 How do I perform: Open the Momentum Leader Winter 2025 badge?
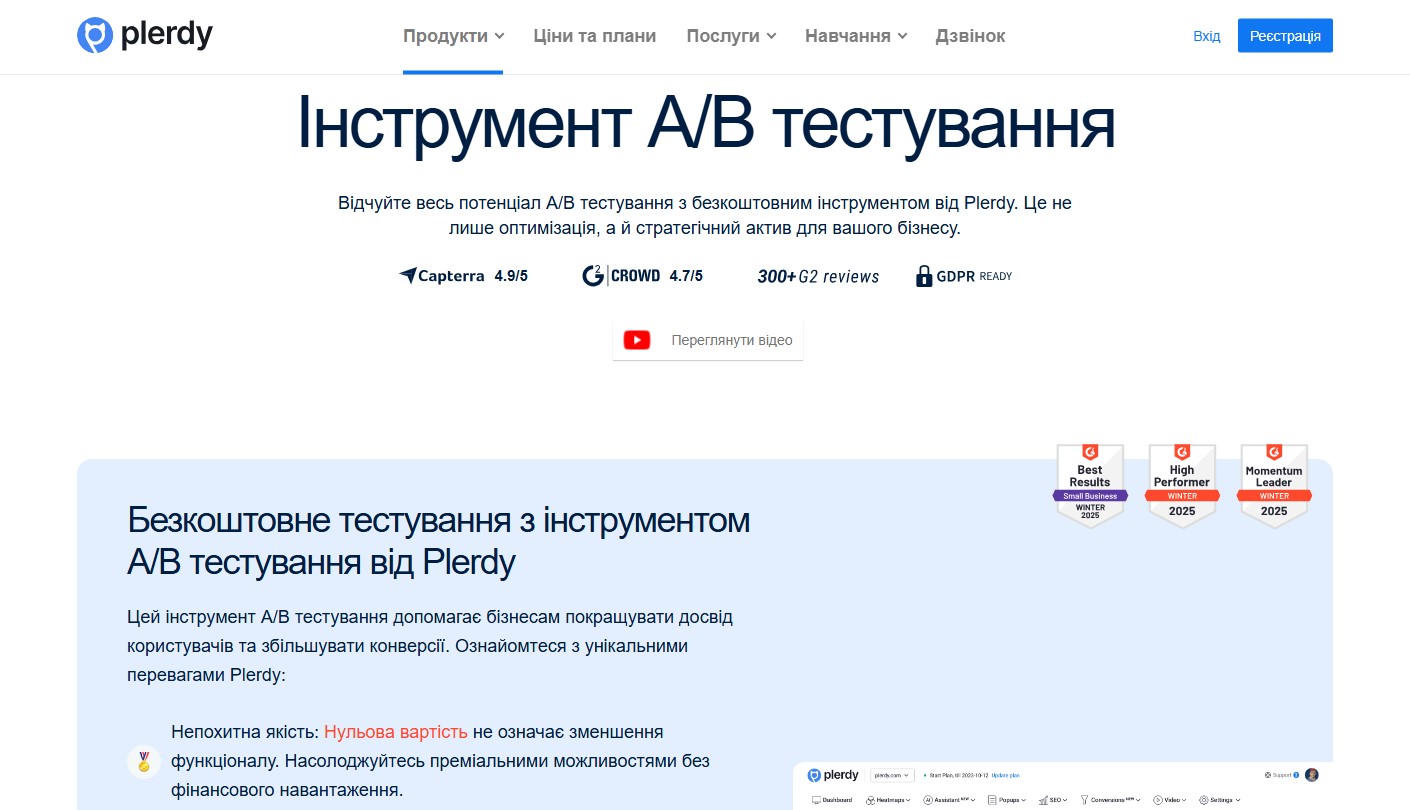(x=1274, y=486)
